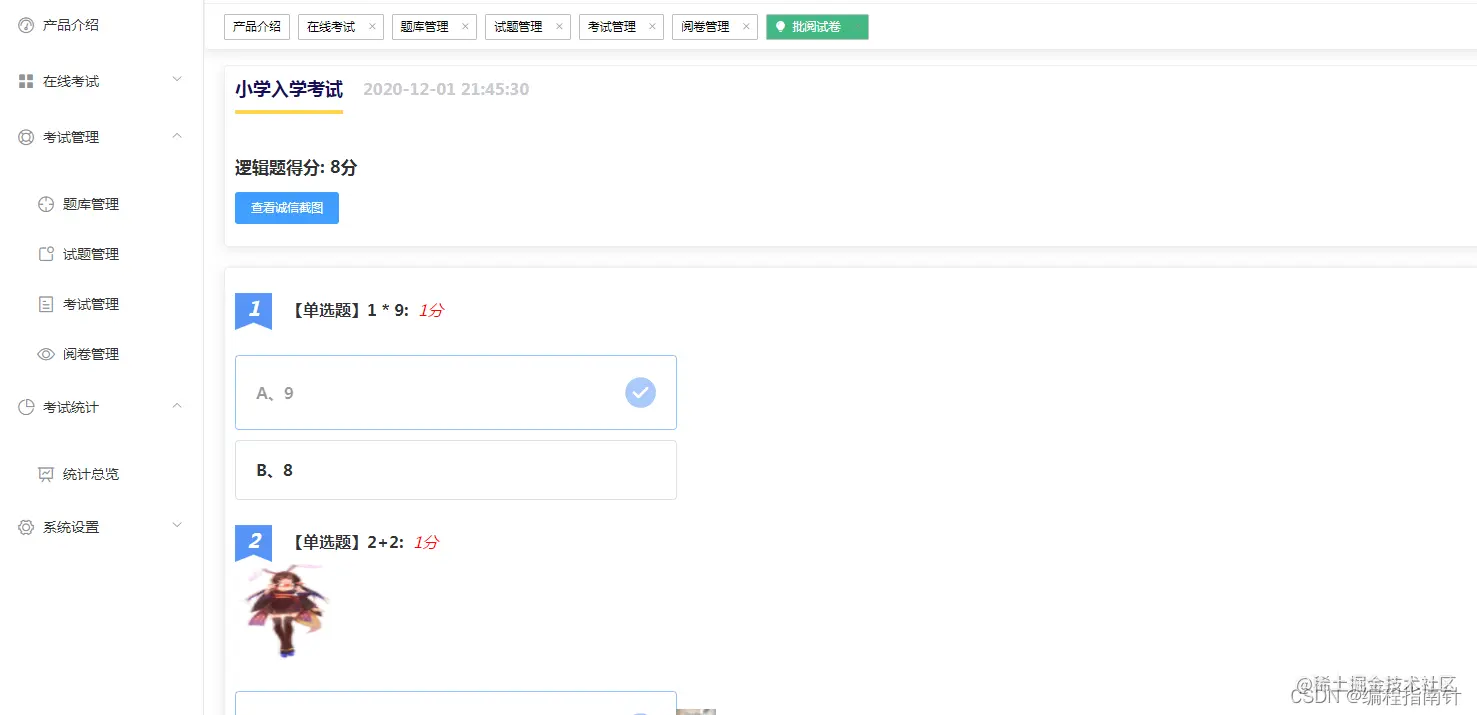The width and height of the screenshot is (1477, 715).
Task: Close the 阅卷管理 tab
Action: 746,27
